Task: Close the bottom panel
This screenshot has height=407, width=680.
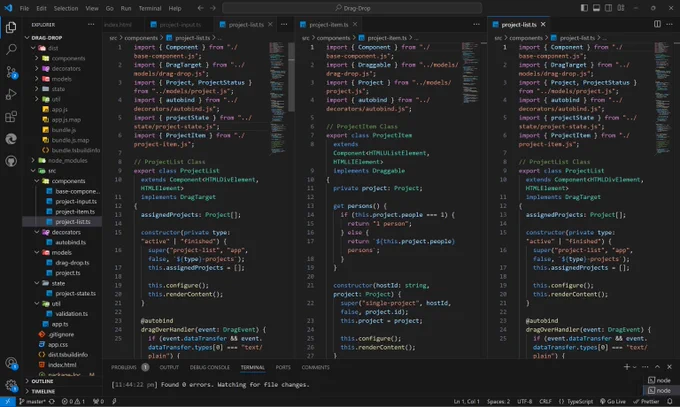Action: (669, 367)
